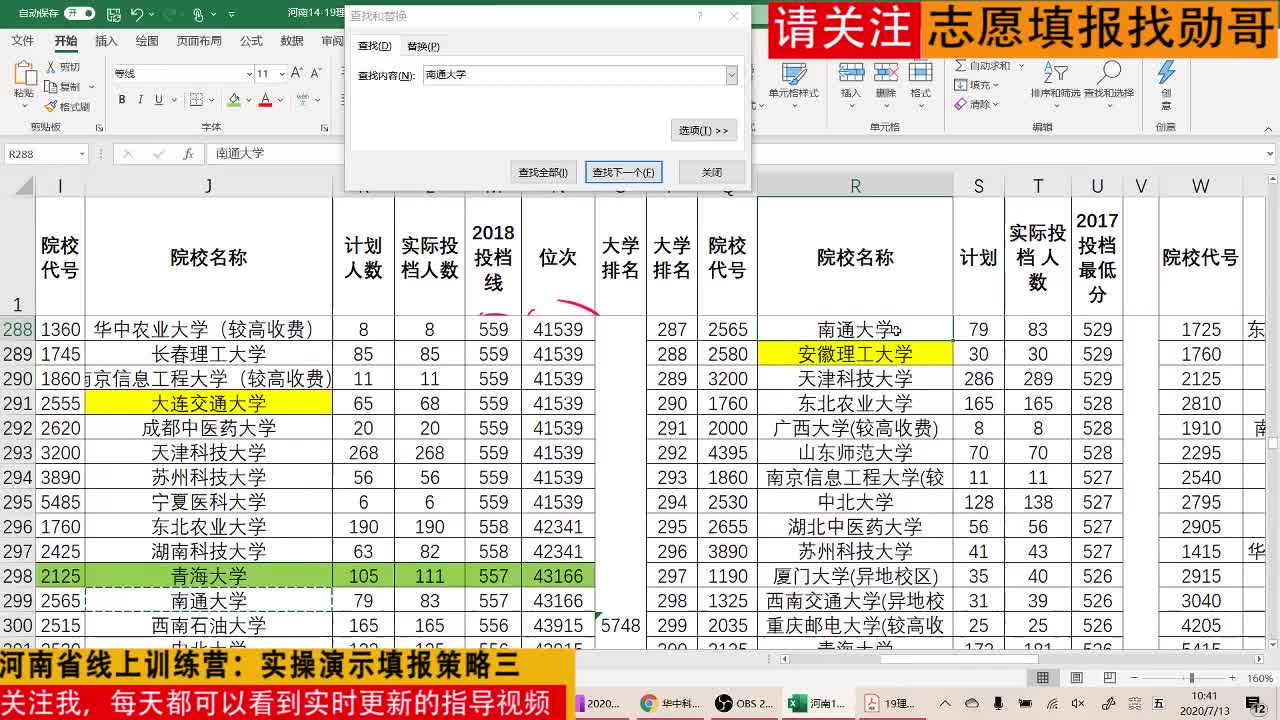Click the 格式刷 format painter icon
Screen dimensions: 1280x720
tap(52, 106)
